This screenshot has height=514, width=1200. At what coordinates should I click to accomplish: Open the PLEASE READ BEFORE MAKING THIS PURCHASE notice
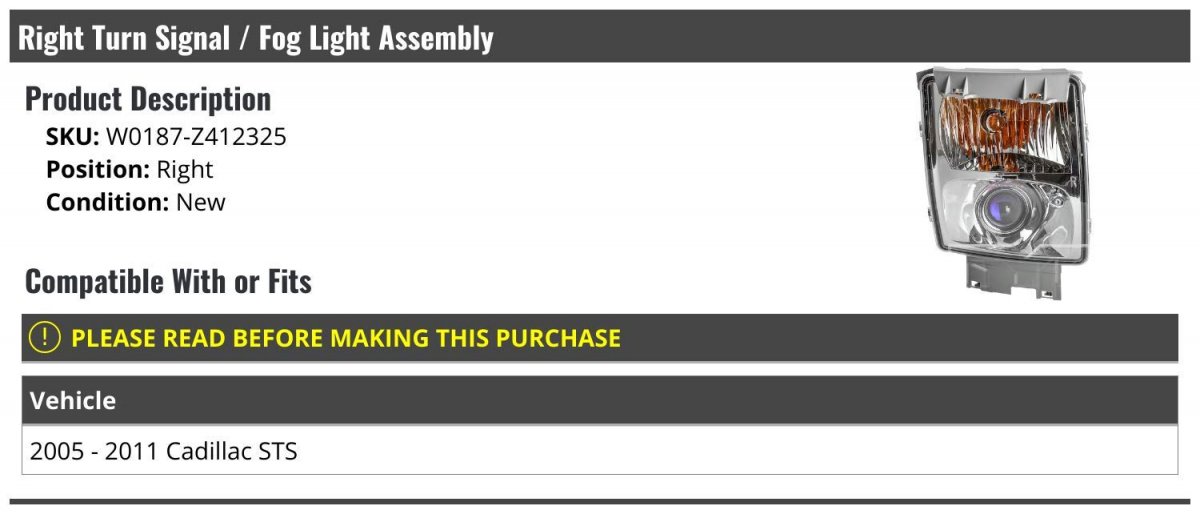click(x=345, y=338)
